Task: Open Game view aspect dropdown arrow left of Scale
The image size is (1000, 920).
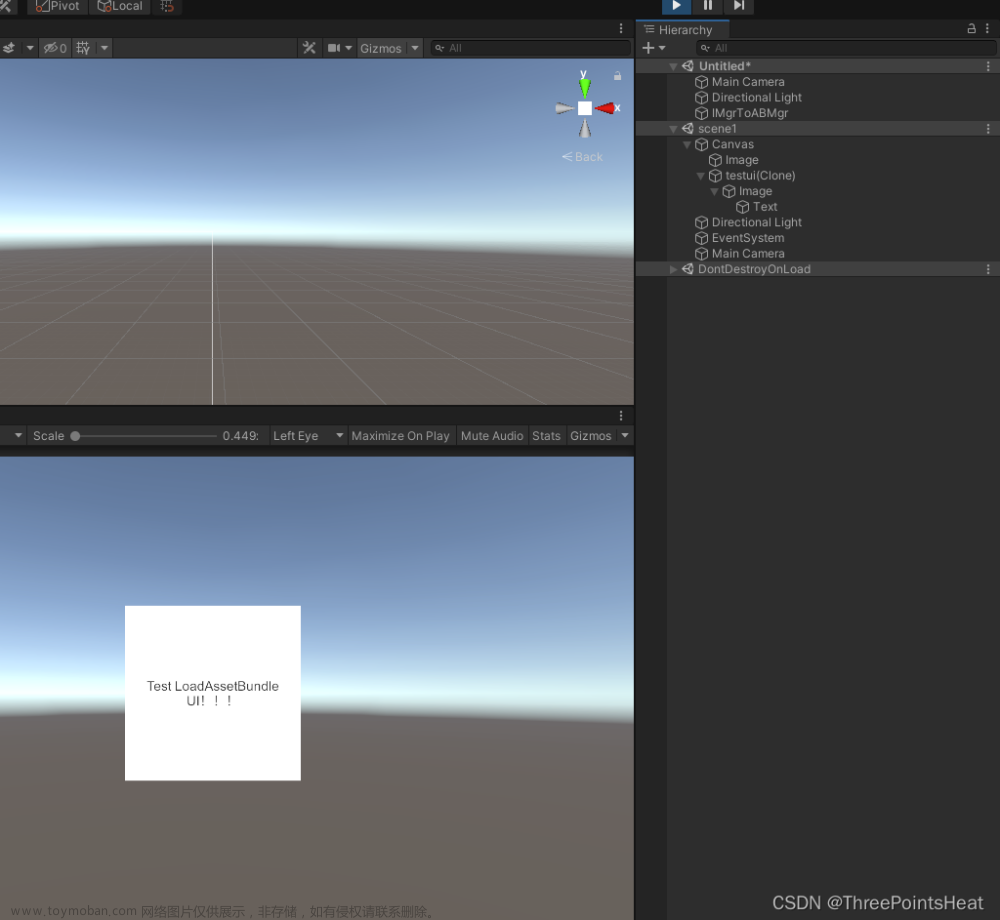Action: [18, 436]
